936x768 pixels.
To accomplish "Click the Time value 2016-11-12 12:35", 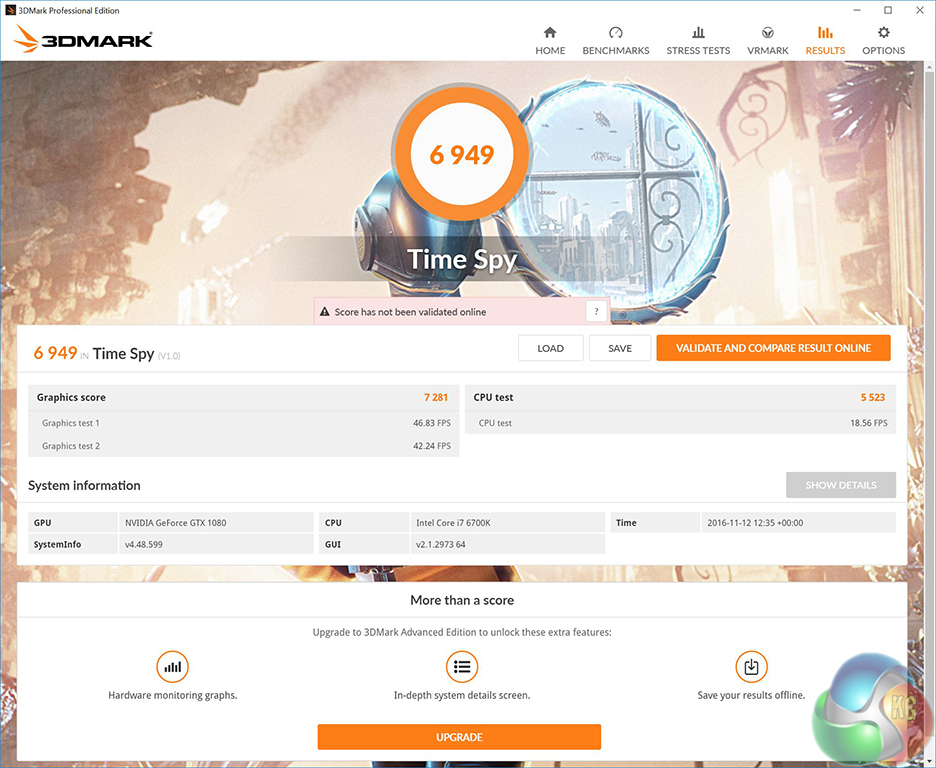I will pyautogui.click(x=755, y=523).
